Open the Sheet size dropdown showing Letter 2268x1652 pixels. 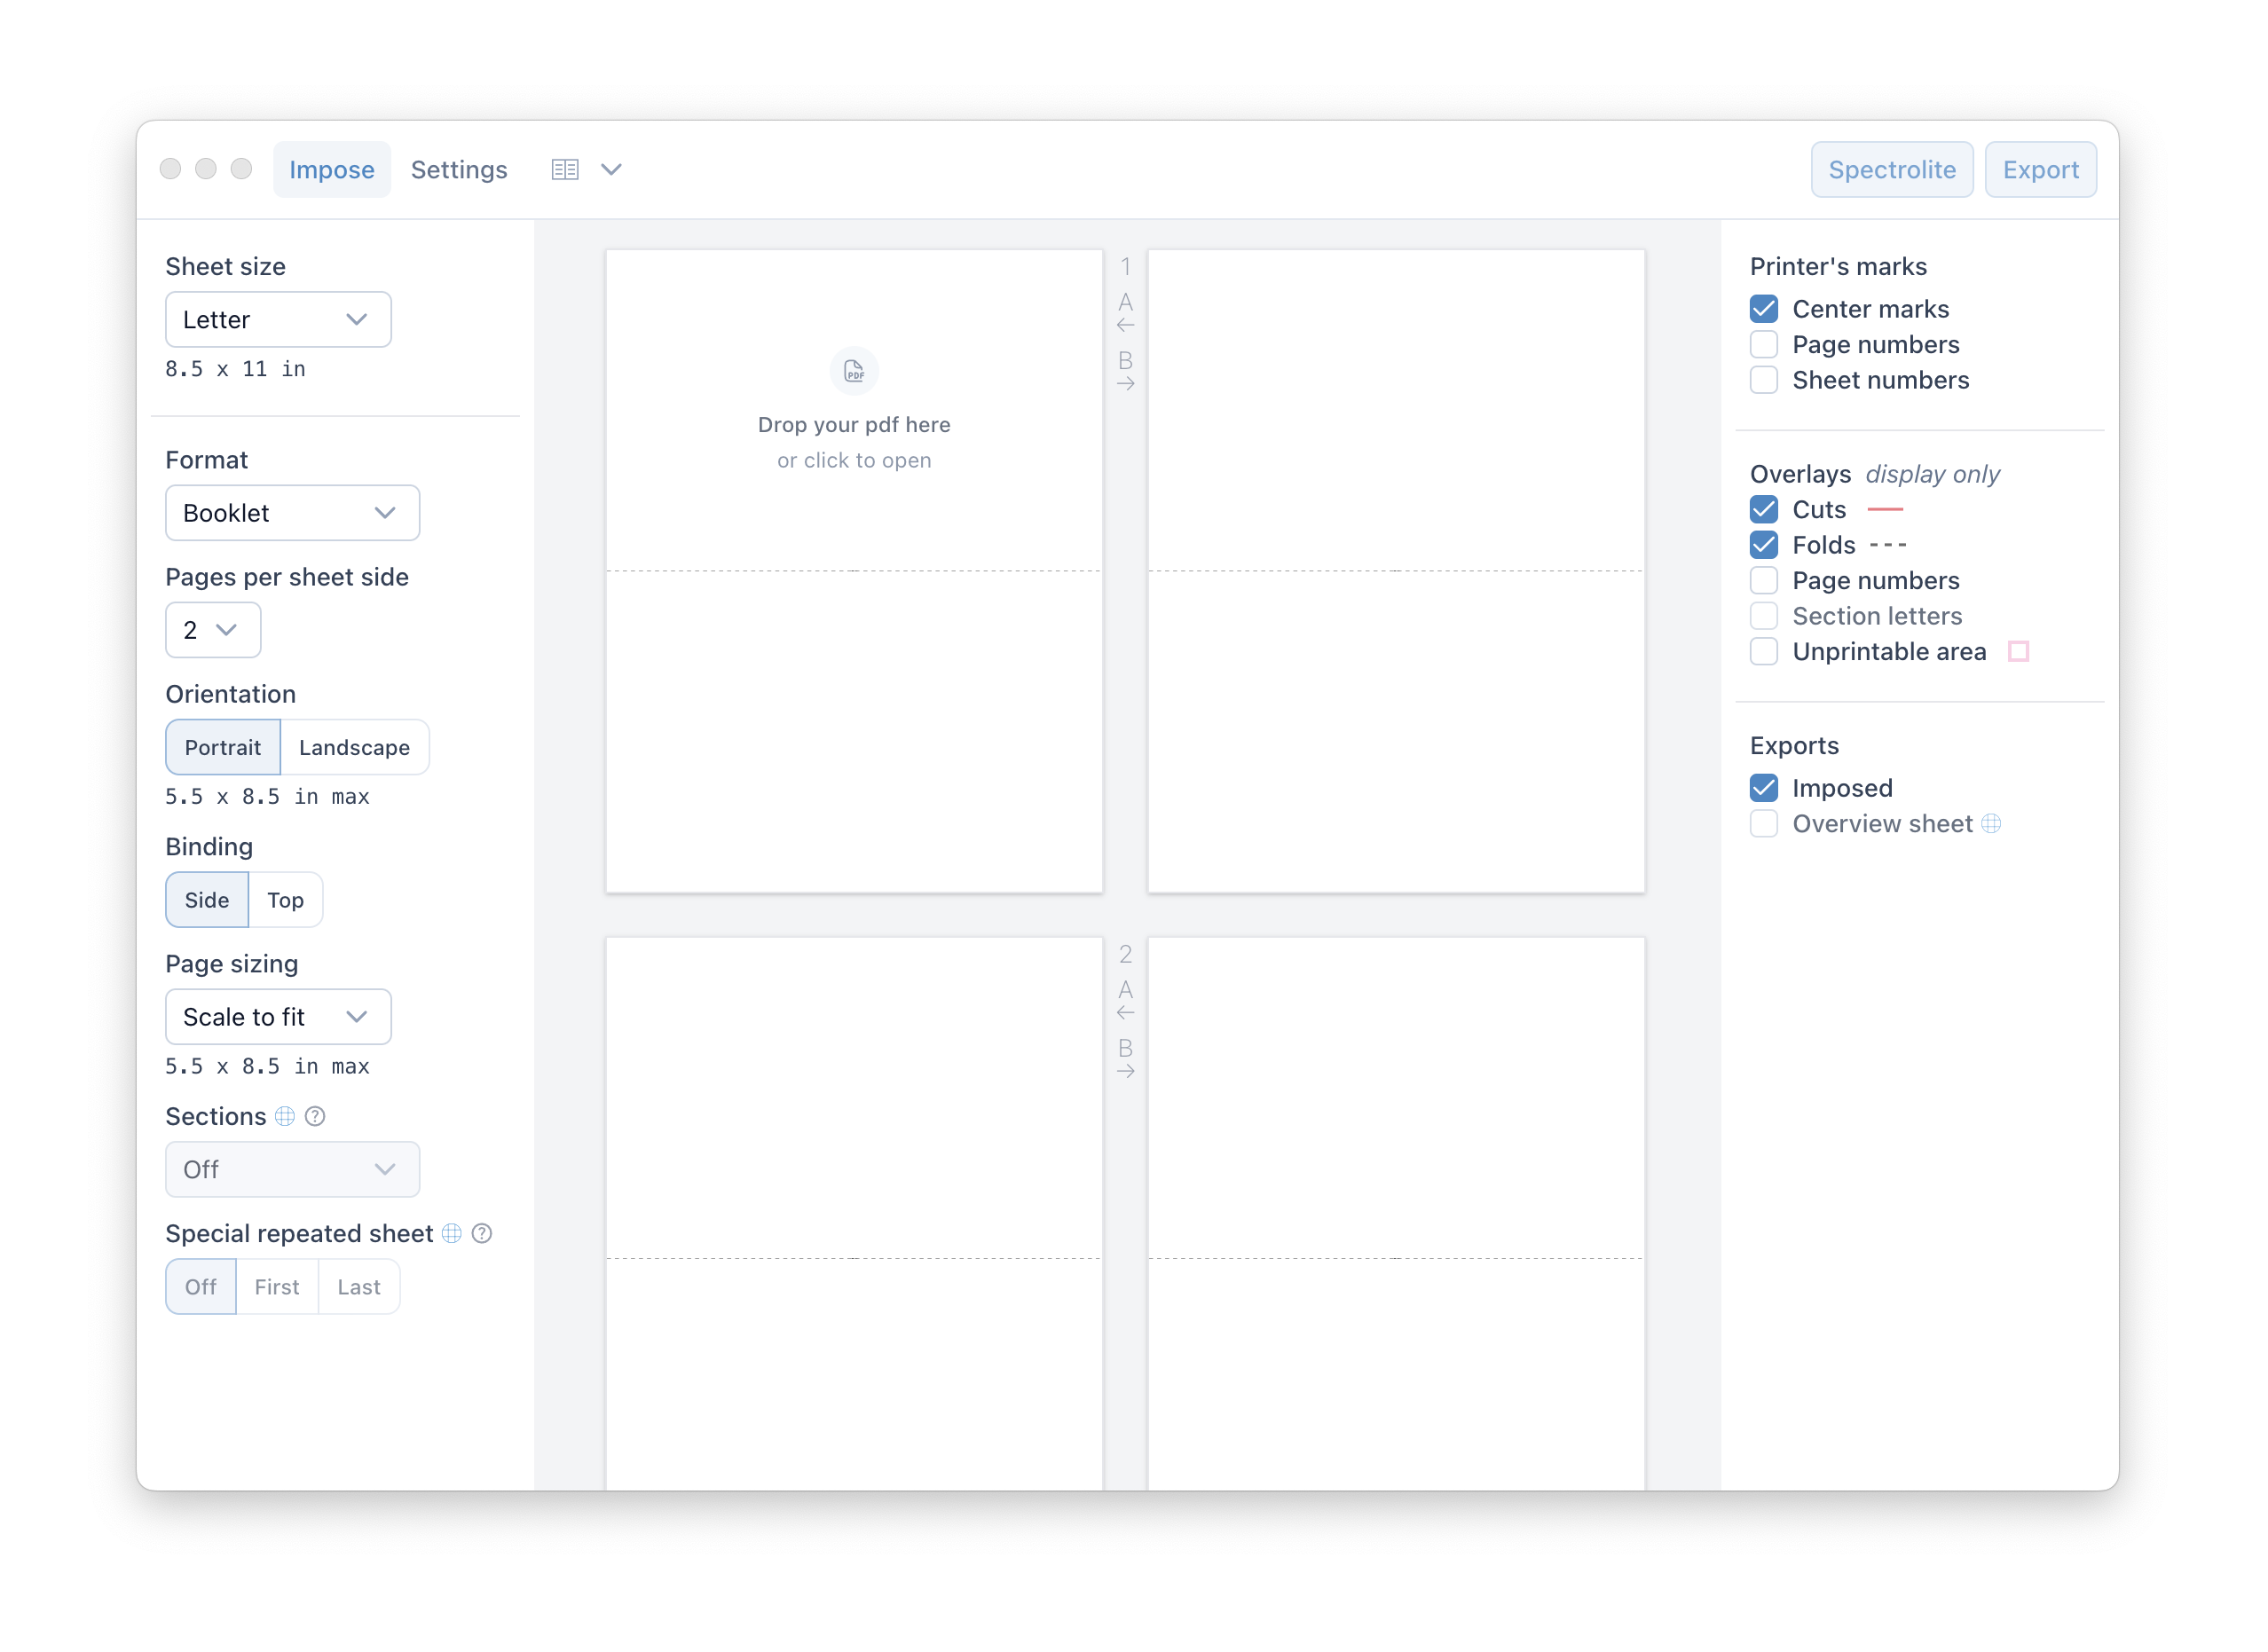click(x=277, y=319)
